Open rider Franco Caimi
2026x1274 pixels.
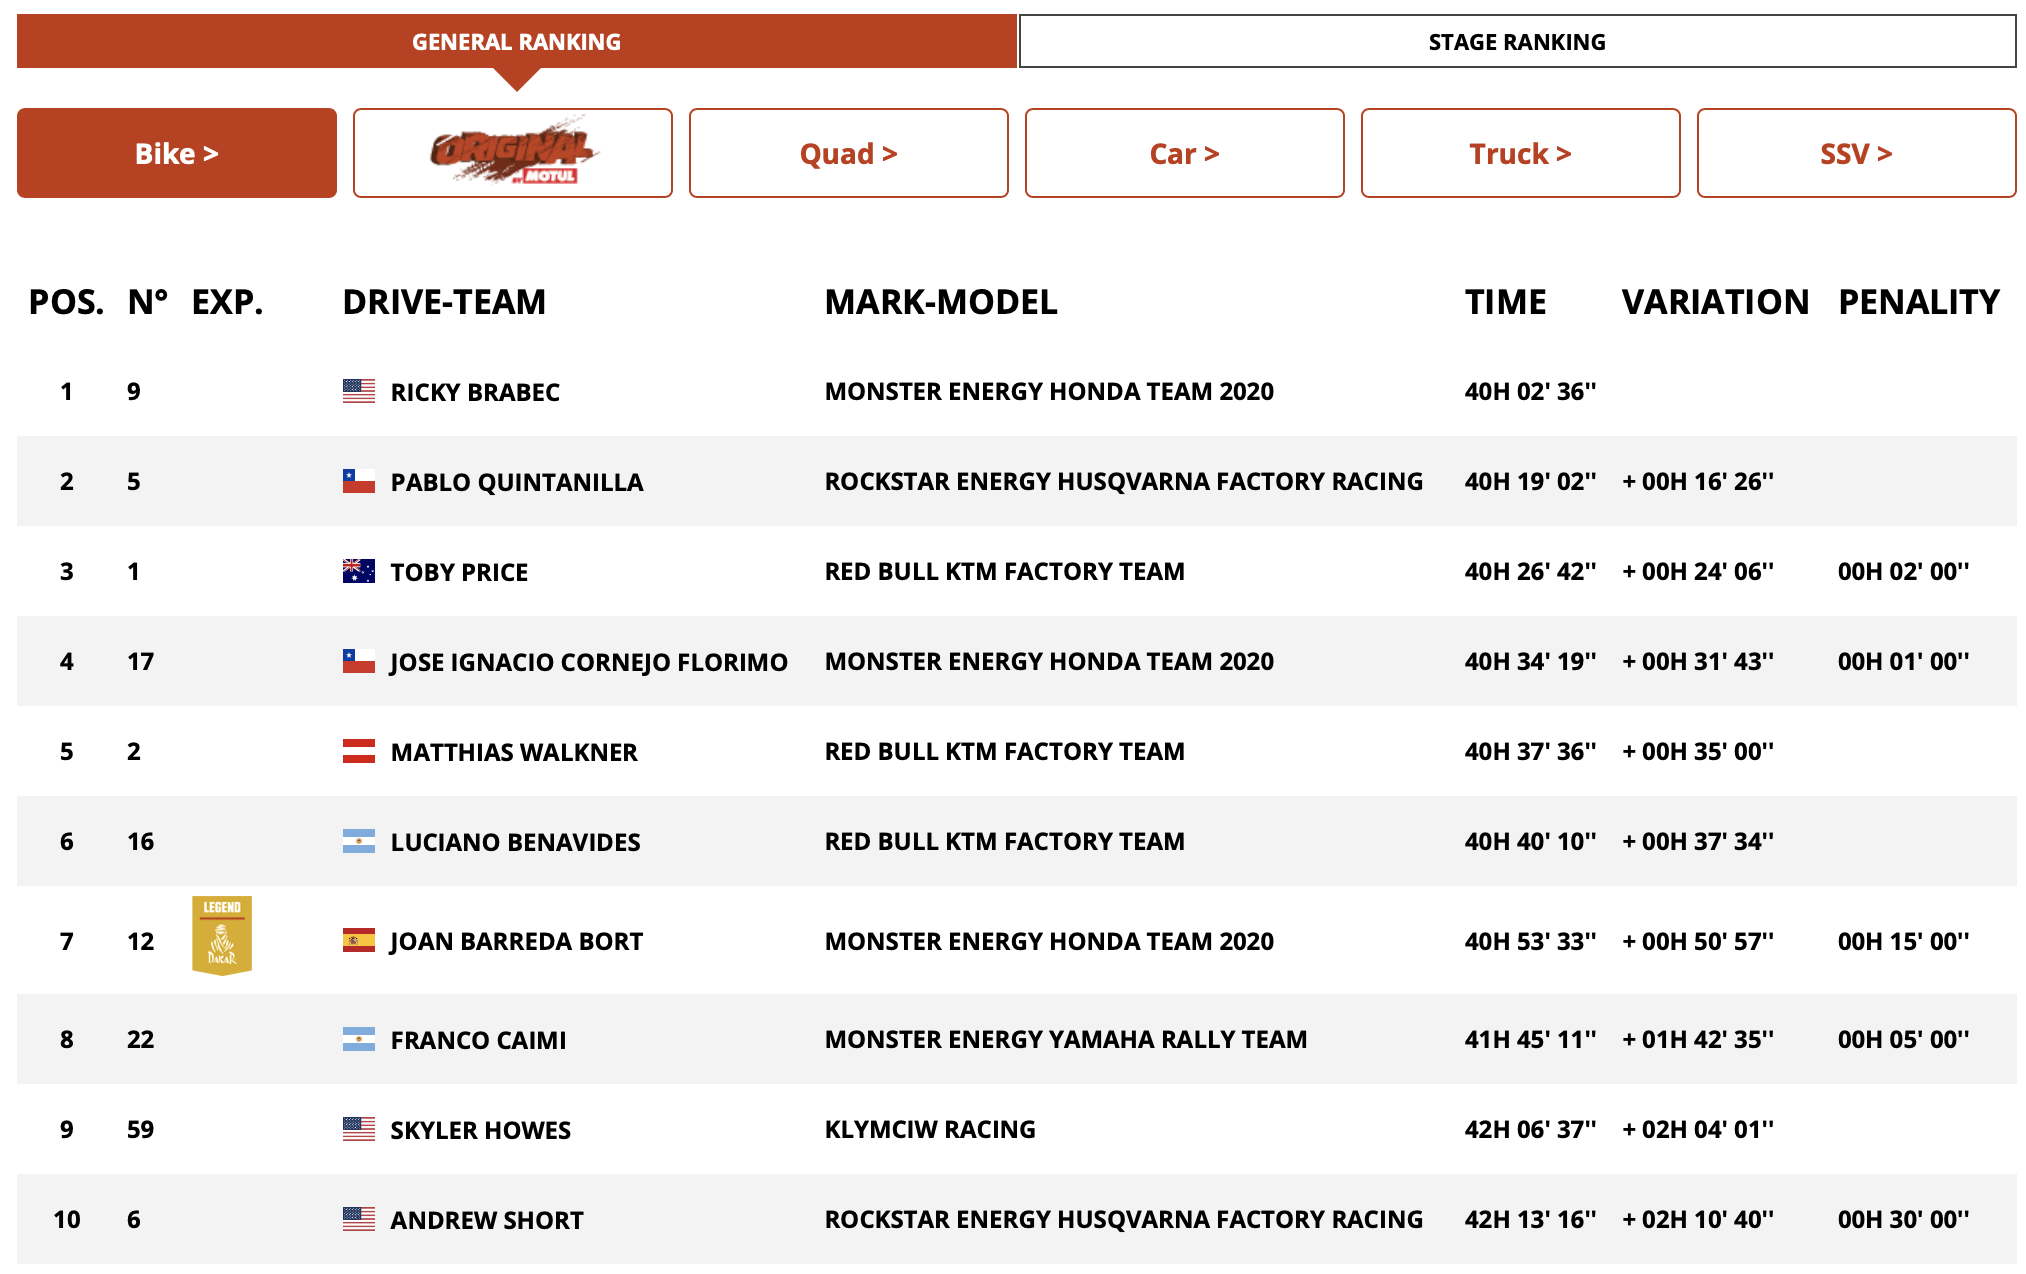[x=478, y=1040]
